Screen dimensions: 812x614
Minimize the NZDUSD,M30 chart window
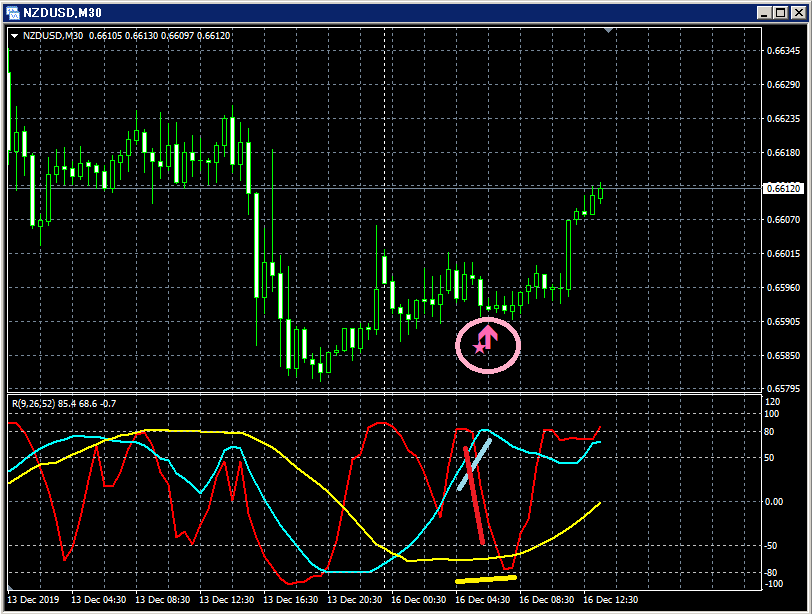pos(764,13)
